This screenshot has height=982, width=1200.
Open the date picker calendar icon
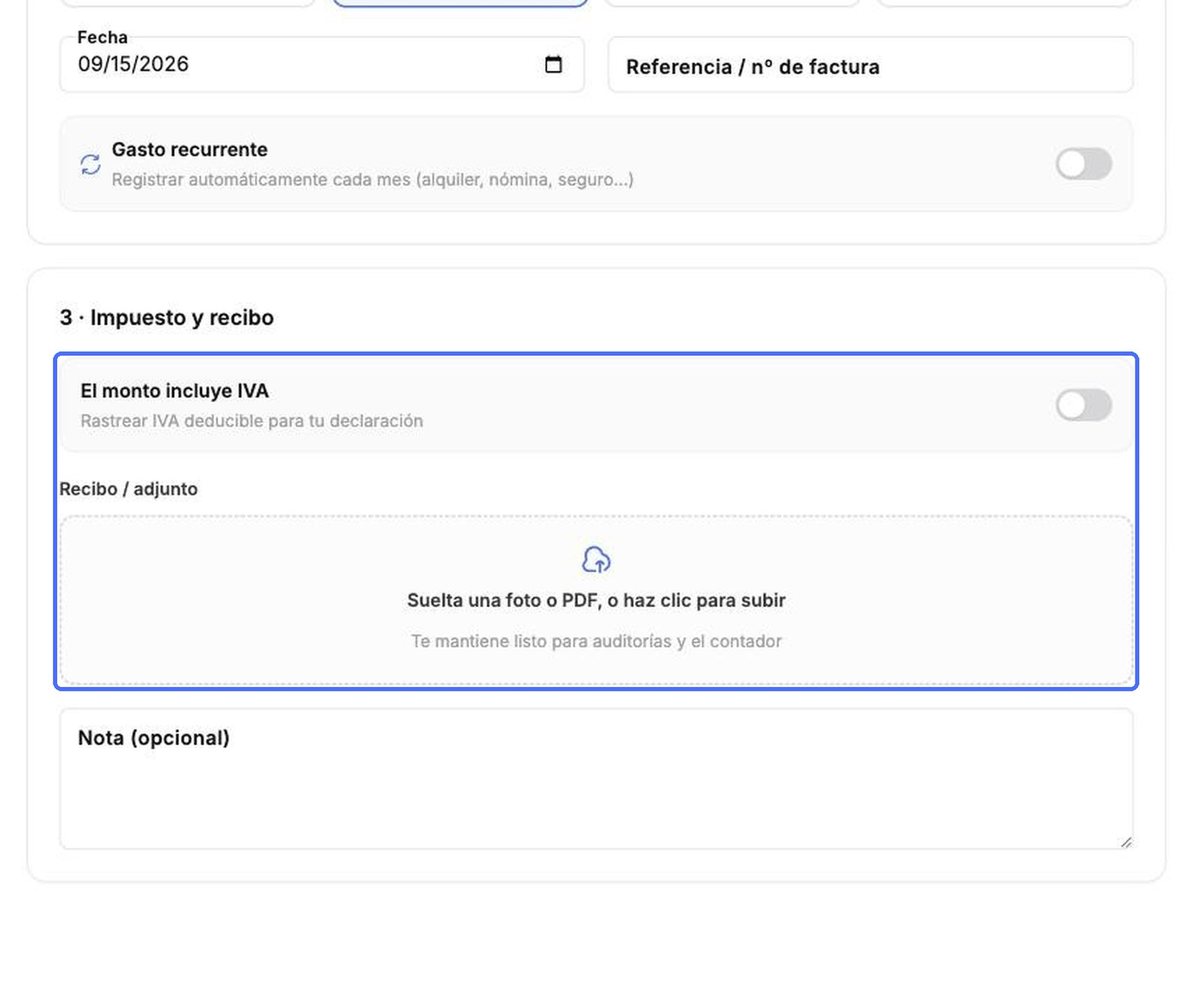pos(553,65)
